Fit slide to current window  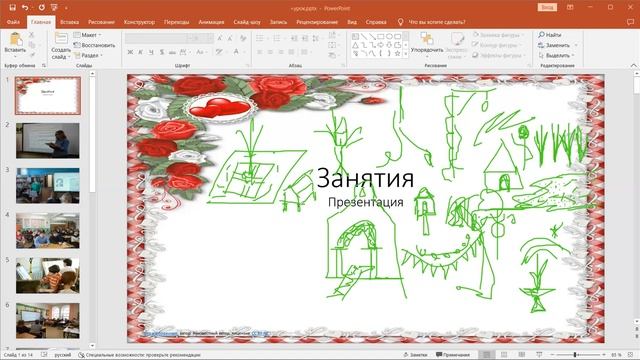pos(631,355)
